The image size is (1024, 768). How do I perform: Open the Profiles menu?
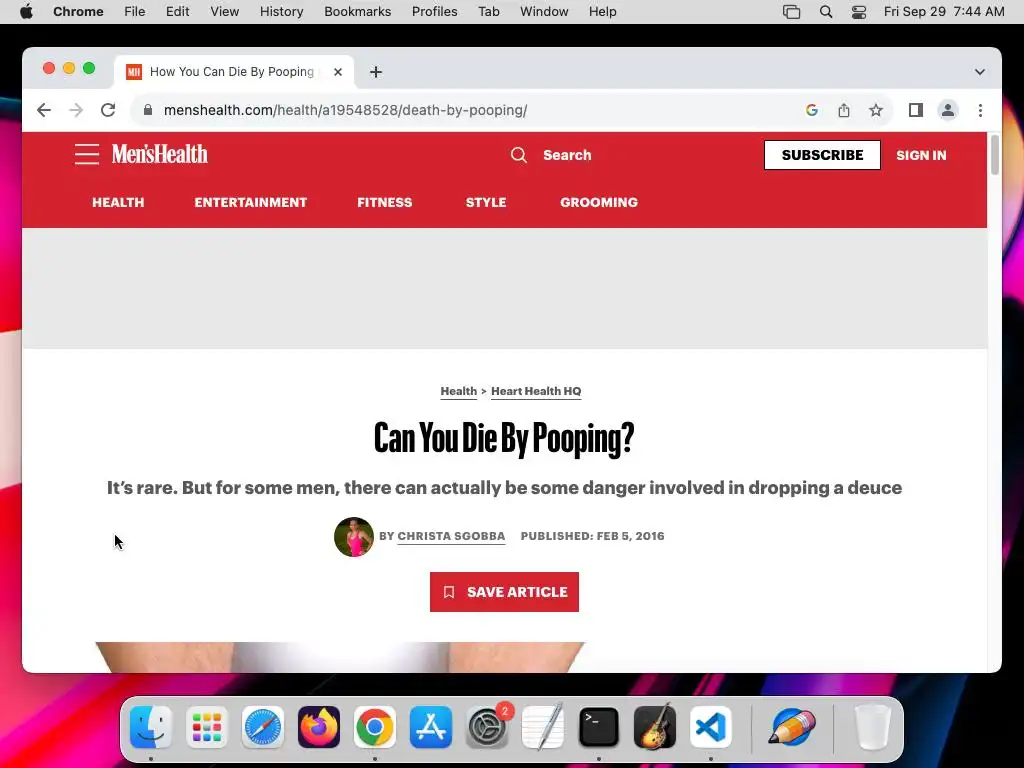tap(434, 12)
